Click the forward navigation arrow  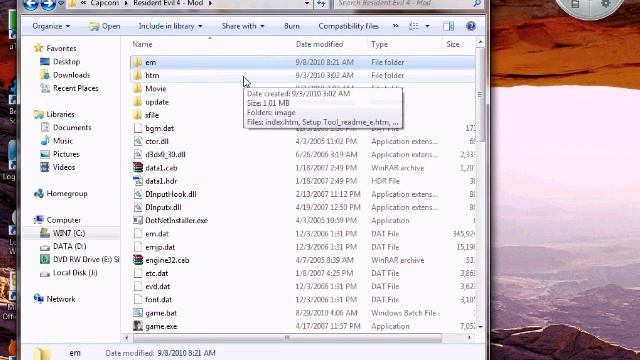49,4
